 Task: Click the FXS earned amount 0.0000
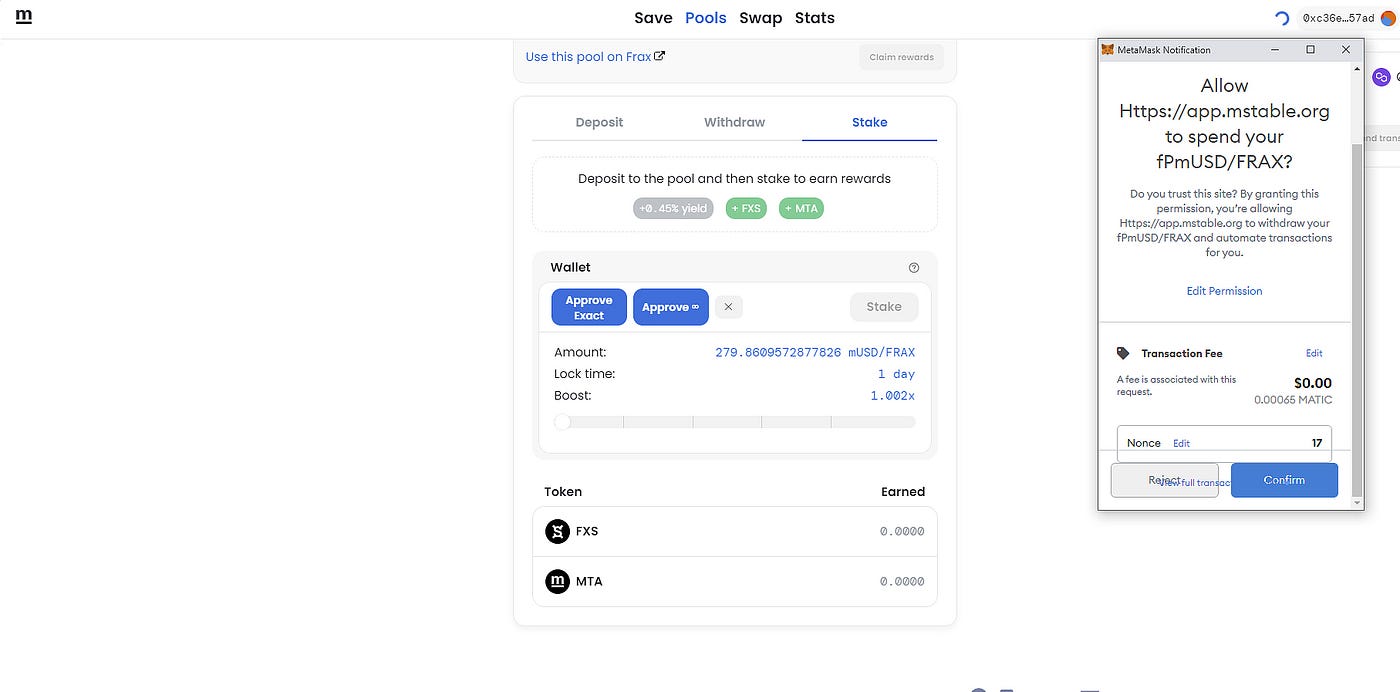click(x=902, y=531)
